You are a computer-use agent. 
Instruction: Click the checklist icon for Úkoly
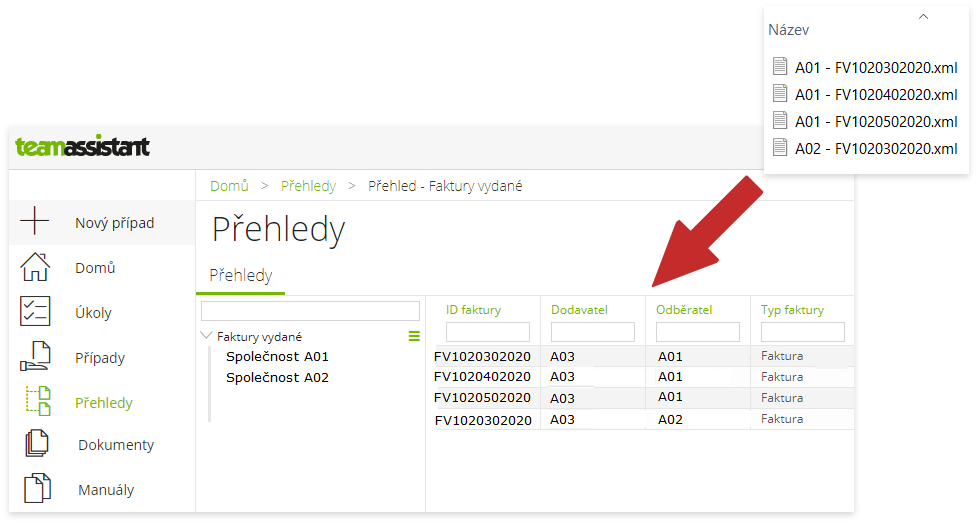click(x=35, y=311)
